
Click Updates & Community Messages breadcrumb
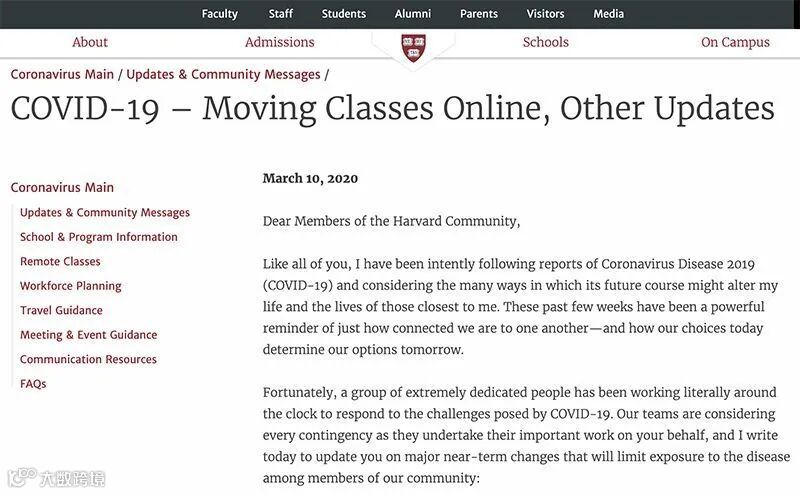tap(223, 74)
